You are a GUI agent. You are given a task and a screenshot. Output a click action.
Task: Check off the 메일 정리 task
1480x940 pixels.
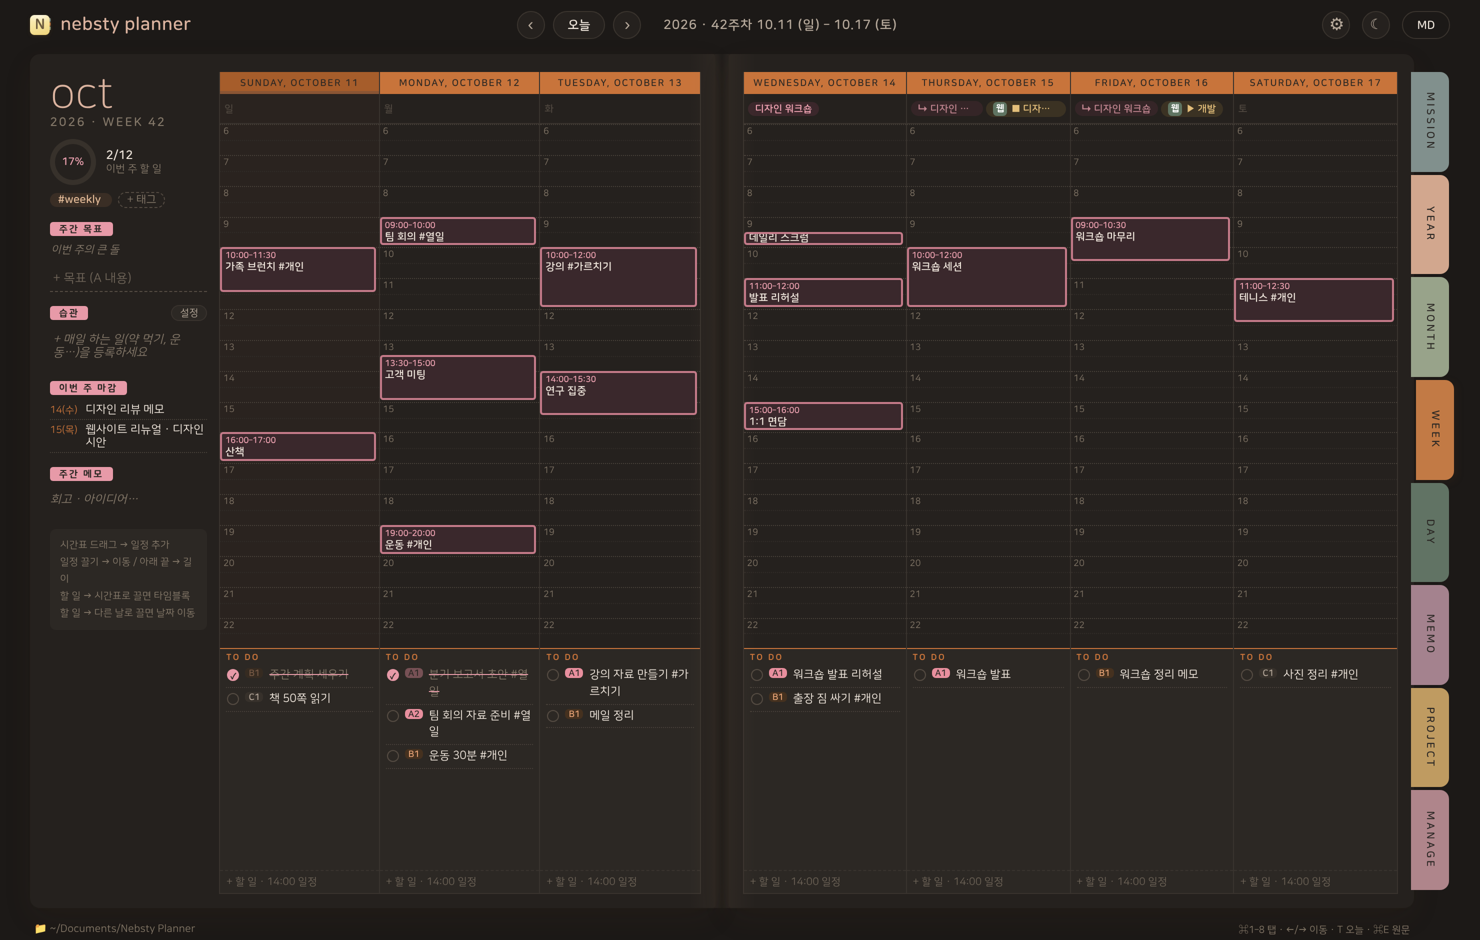553,716
